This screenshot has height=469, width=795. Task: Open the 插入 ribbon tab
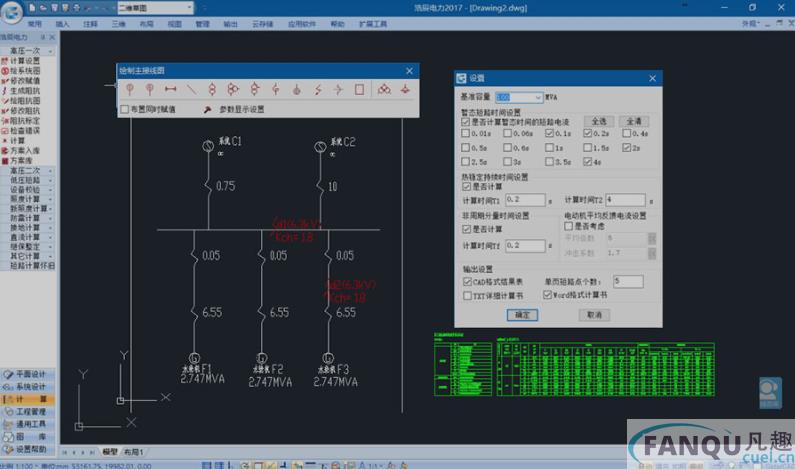(62, 24)
